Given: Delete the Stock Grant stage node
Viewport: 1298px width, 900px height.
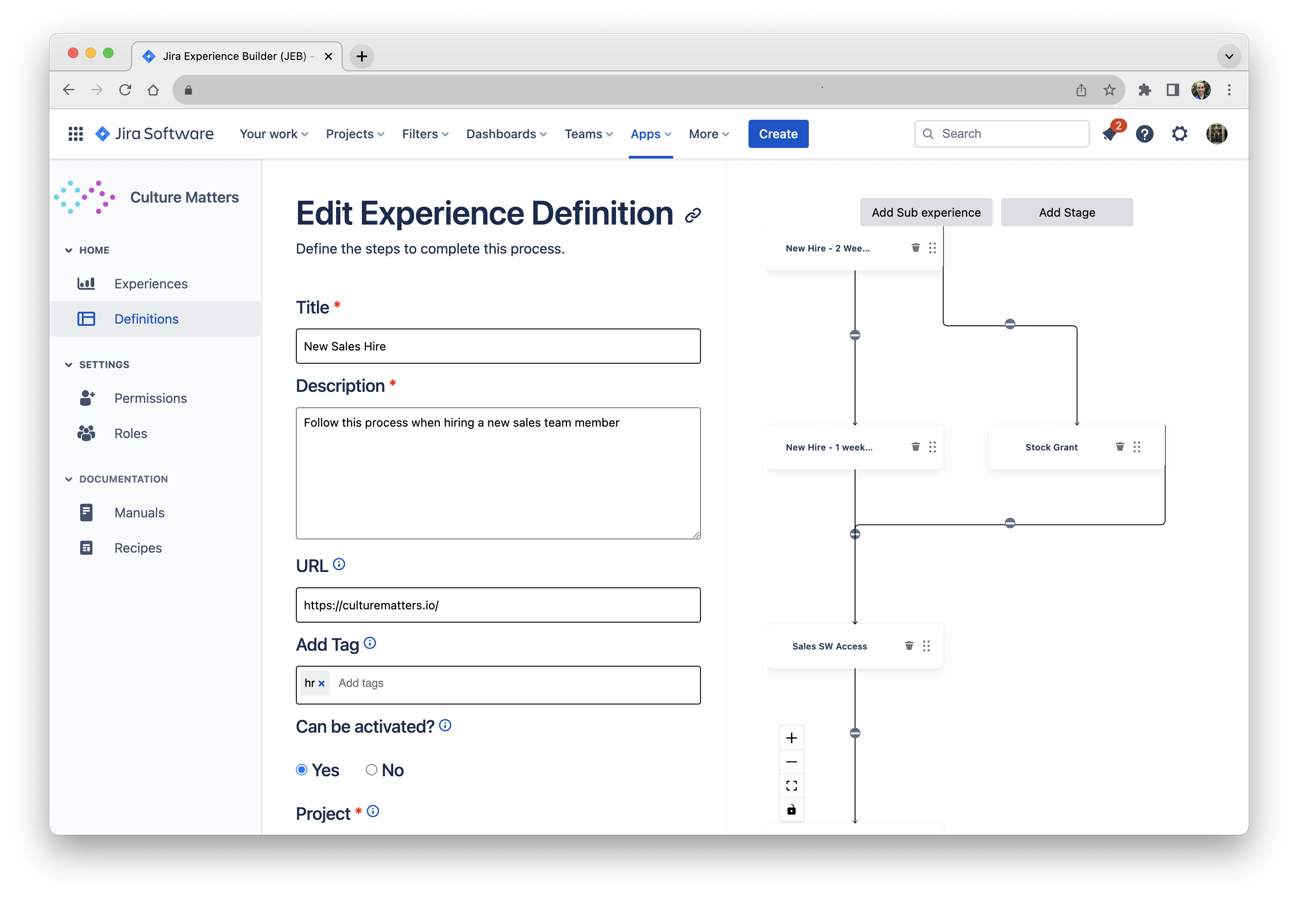Looking at the screenshot, I should [1120, 447].
